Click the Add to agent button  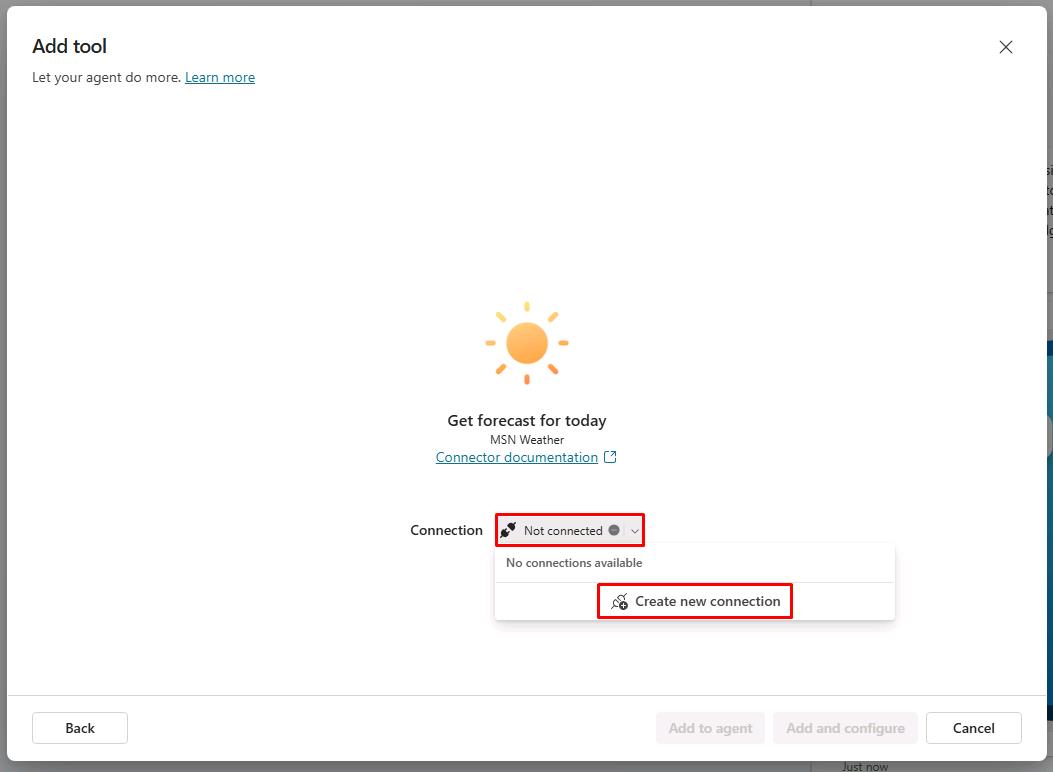tap(710, 728)
